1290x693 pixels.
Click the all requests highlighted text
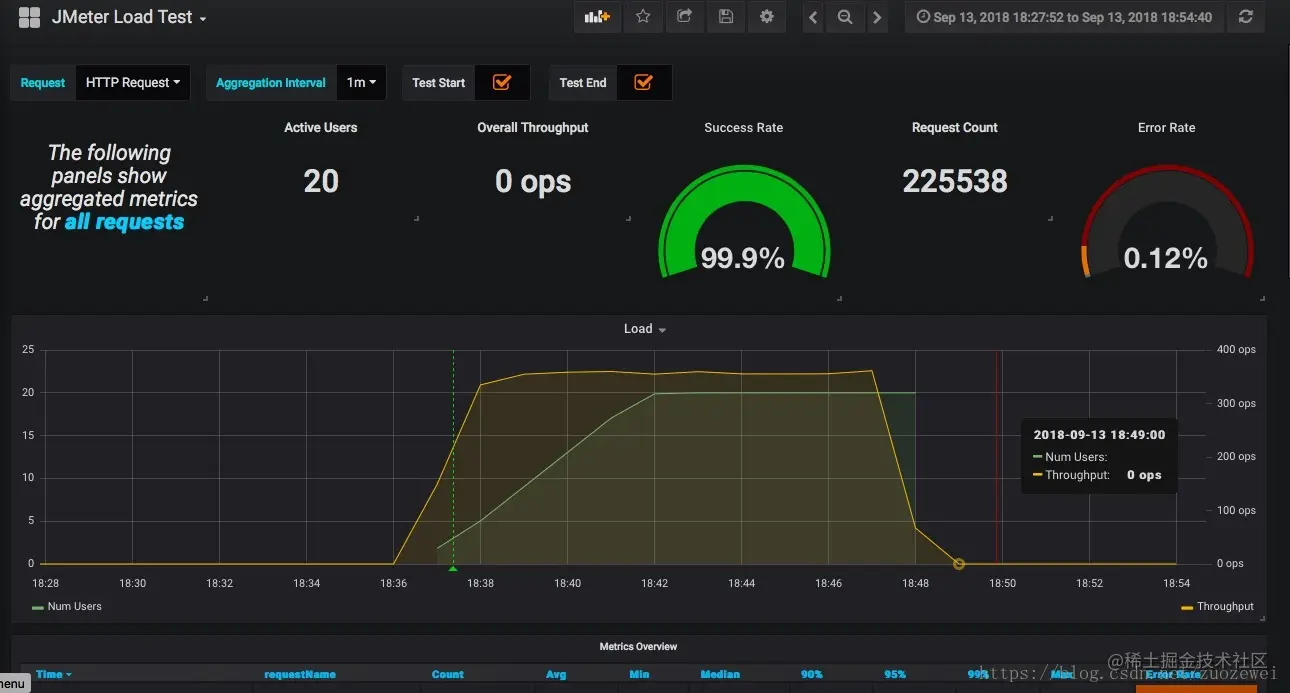124,222
